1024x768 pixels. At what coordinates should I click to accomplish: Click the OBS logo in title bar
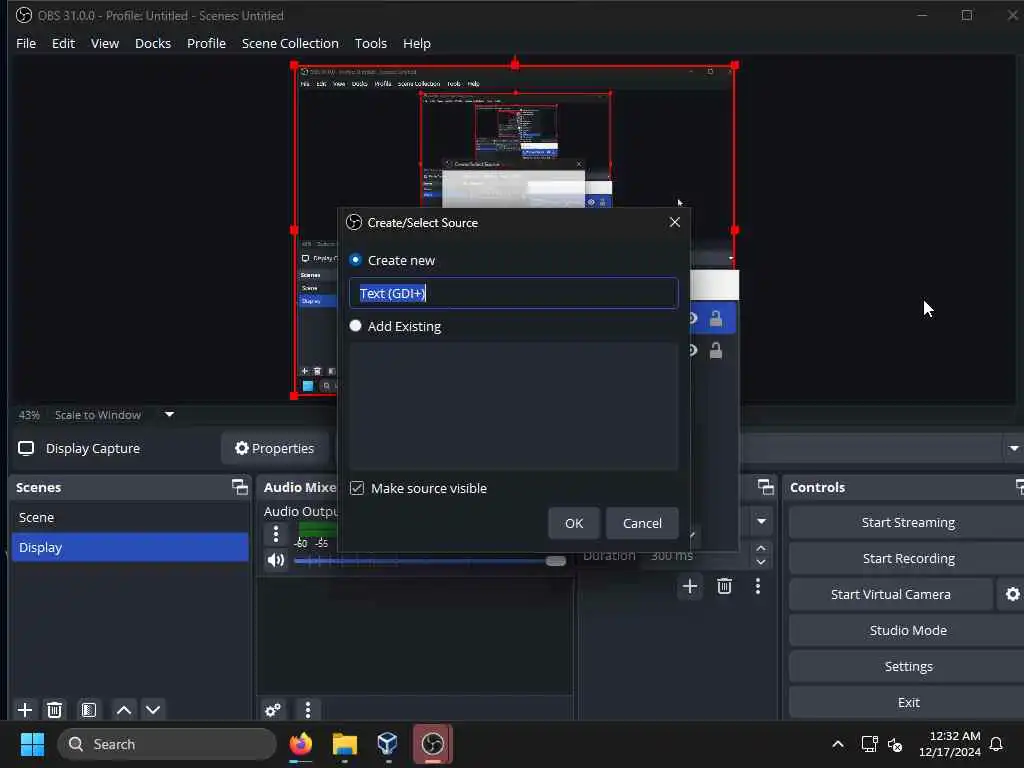tap(24, 15)
